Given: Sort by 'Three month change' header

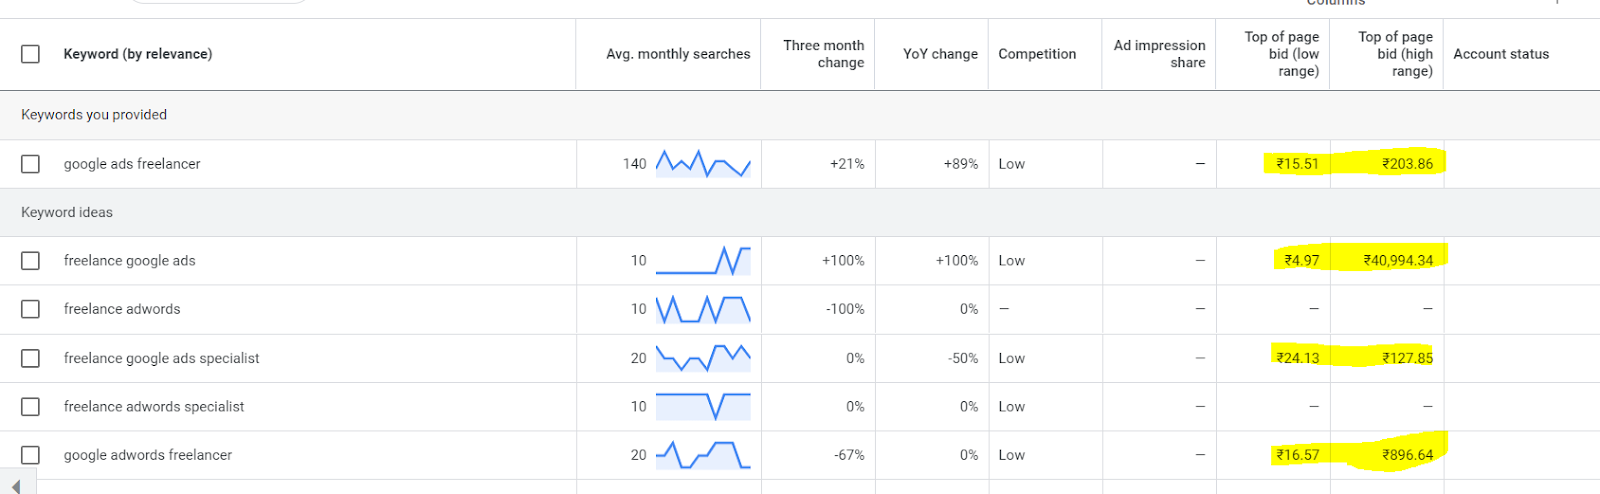Looking at the screenshot, I should [823, 54].
